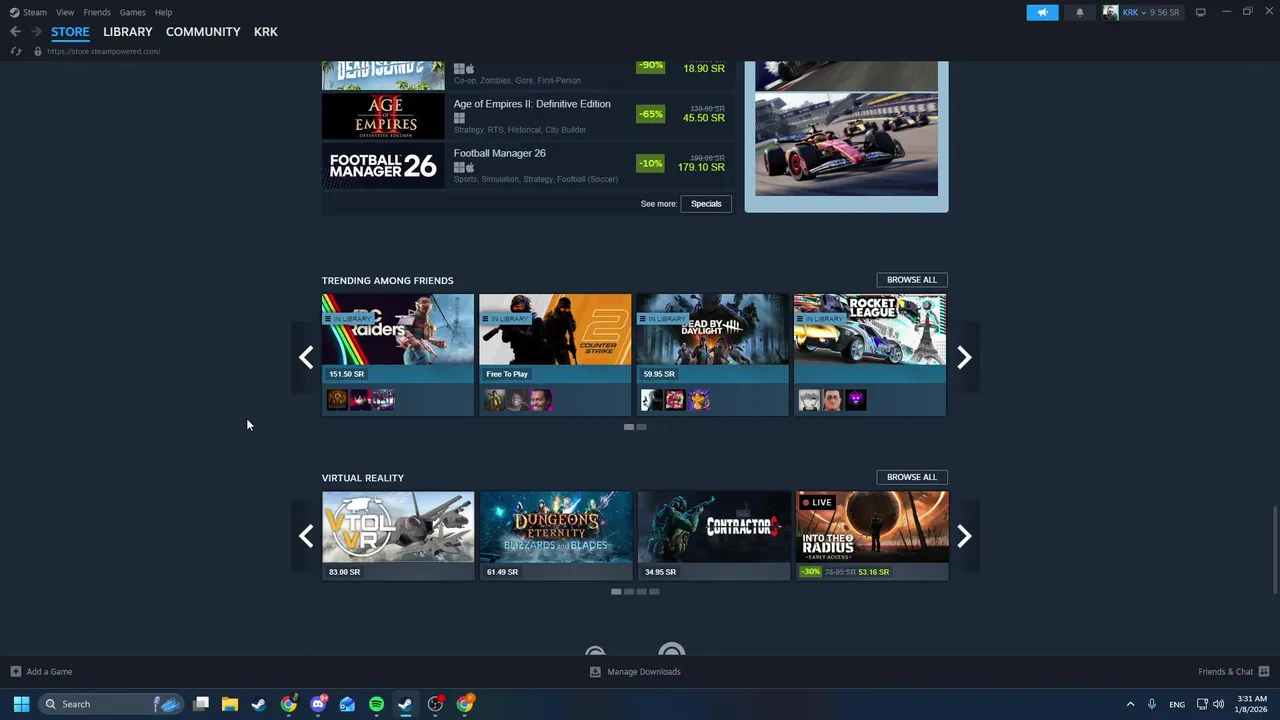This screenshot has width=1280, height=720.
Task: Open the notifications bell
Action: point(1079,12)
